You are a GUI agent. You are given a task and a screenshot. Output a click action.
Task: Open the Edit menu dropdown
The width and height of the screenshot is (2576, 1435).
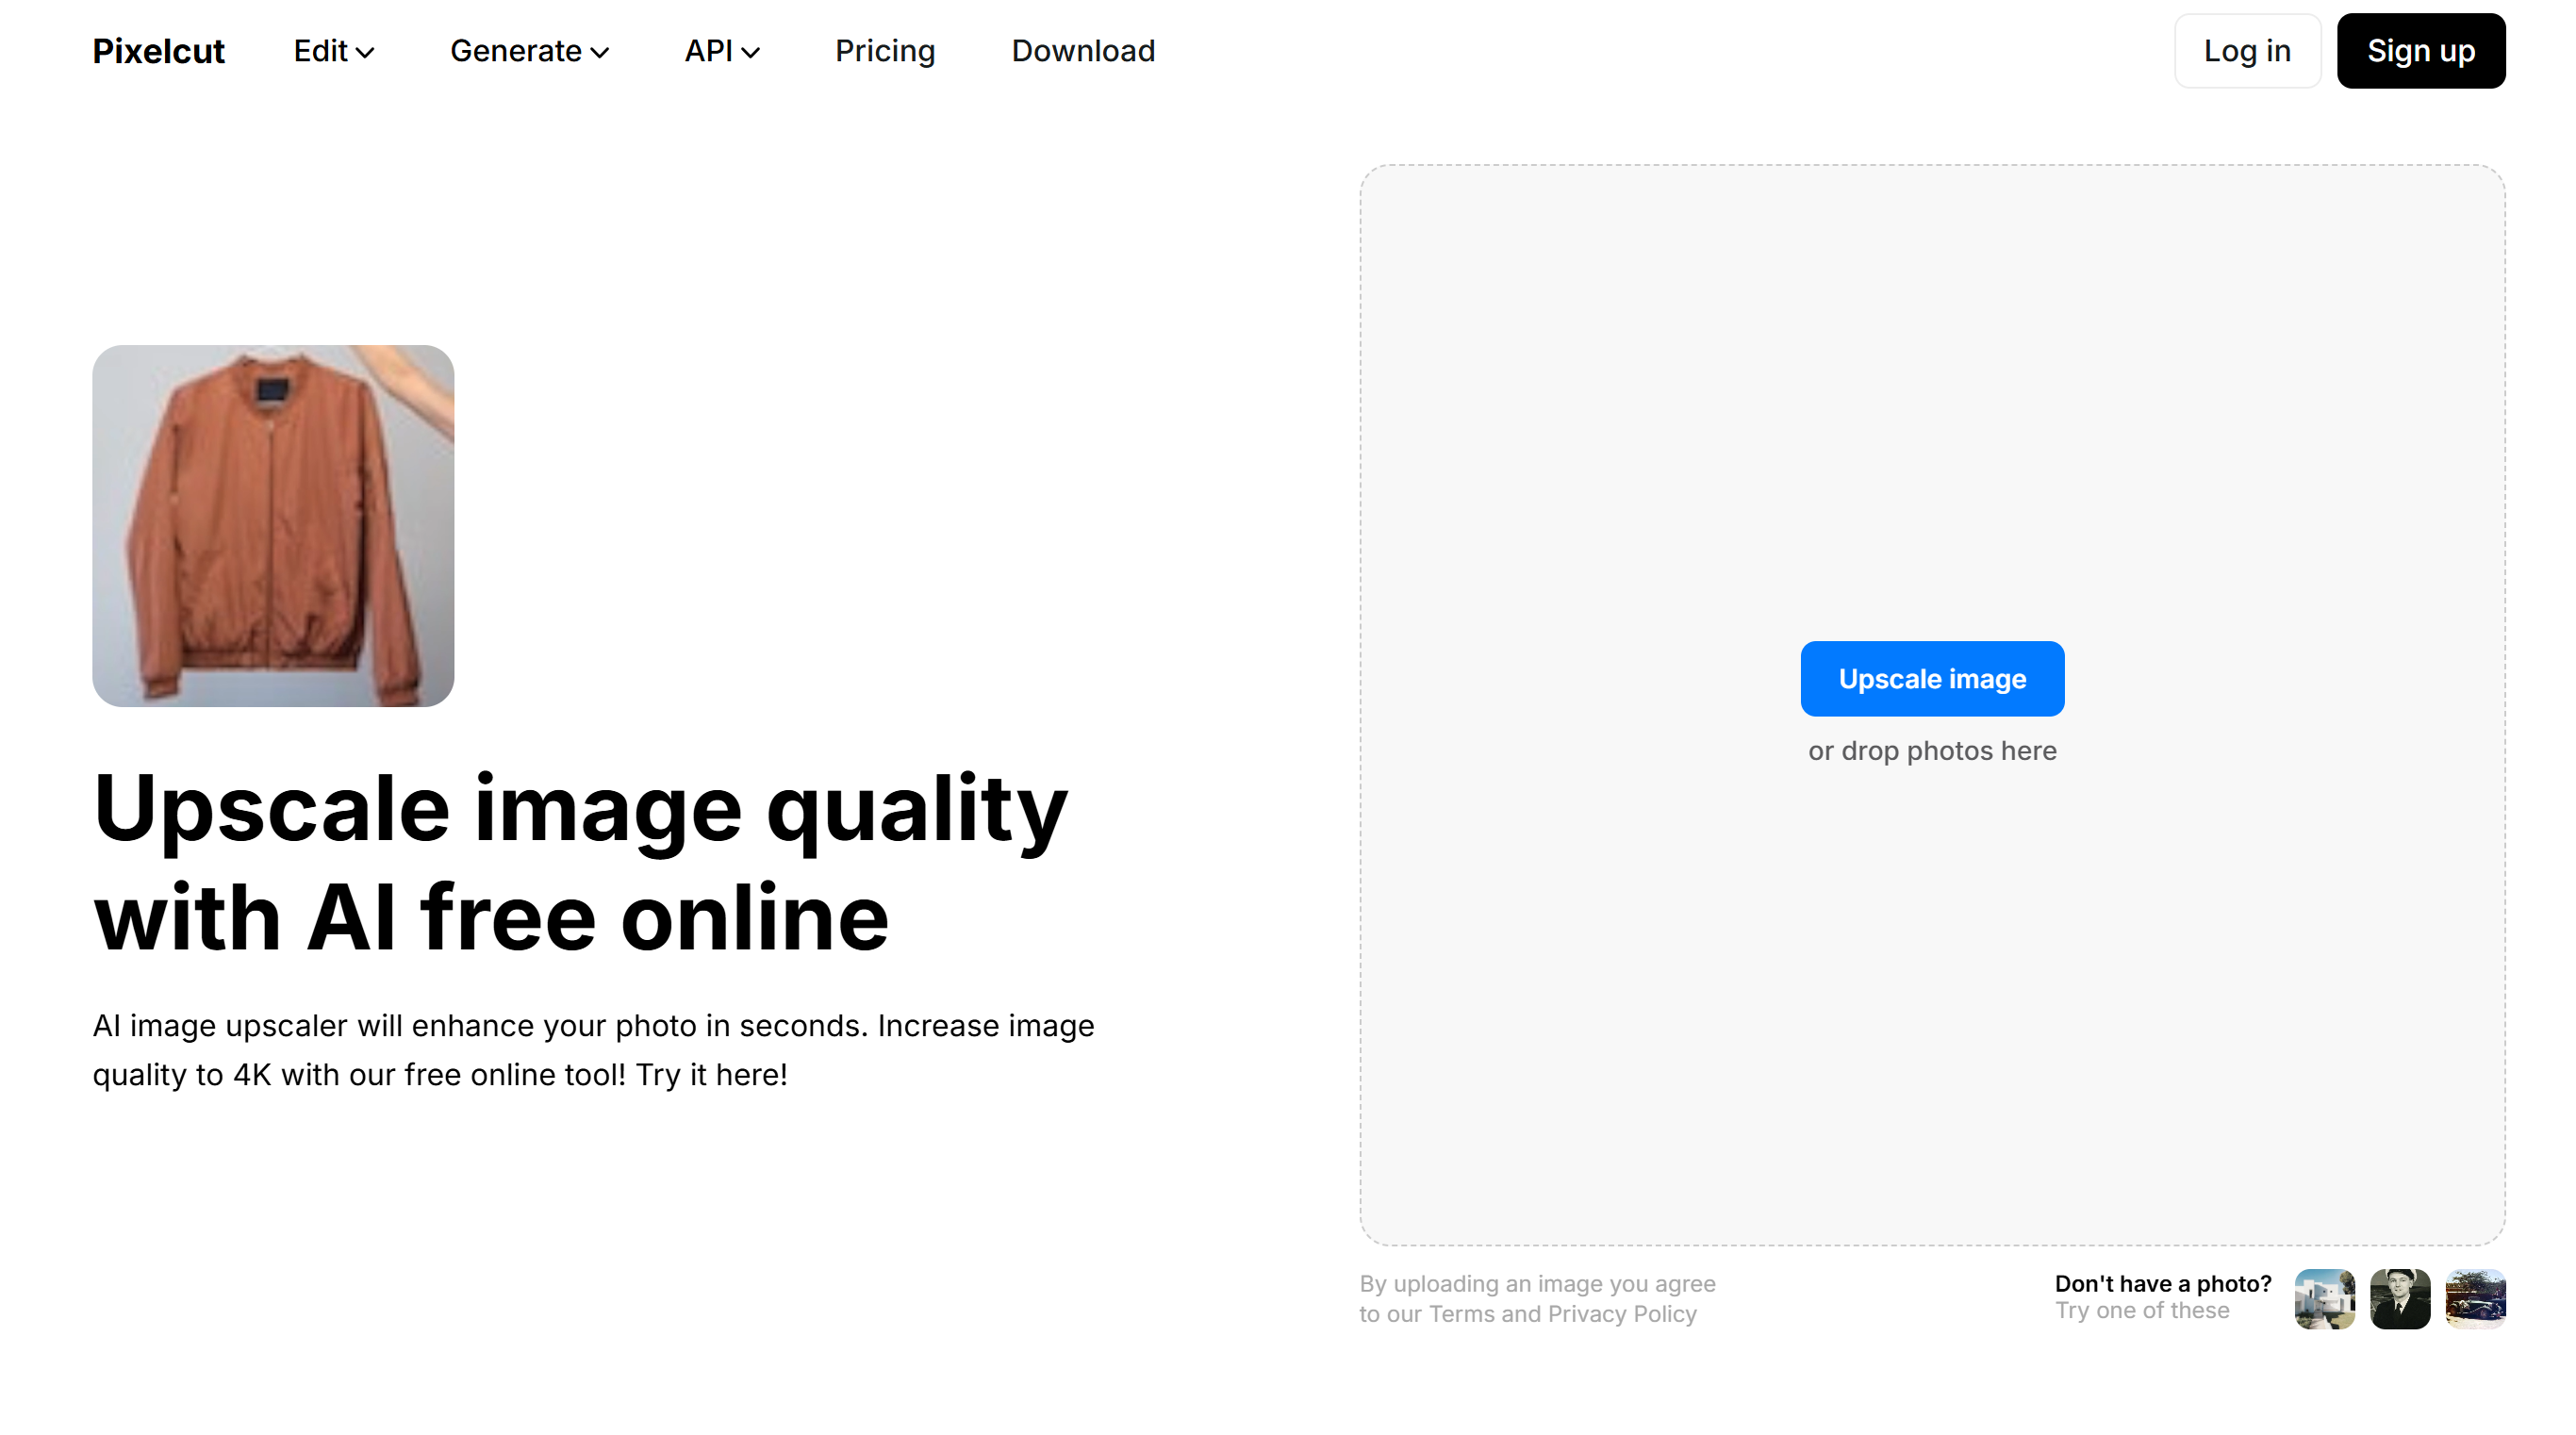point(322,51)
